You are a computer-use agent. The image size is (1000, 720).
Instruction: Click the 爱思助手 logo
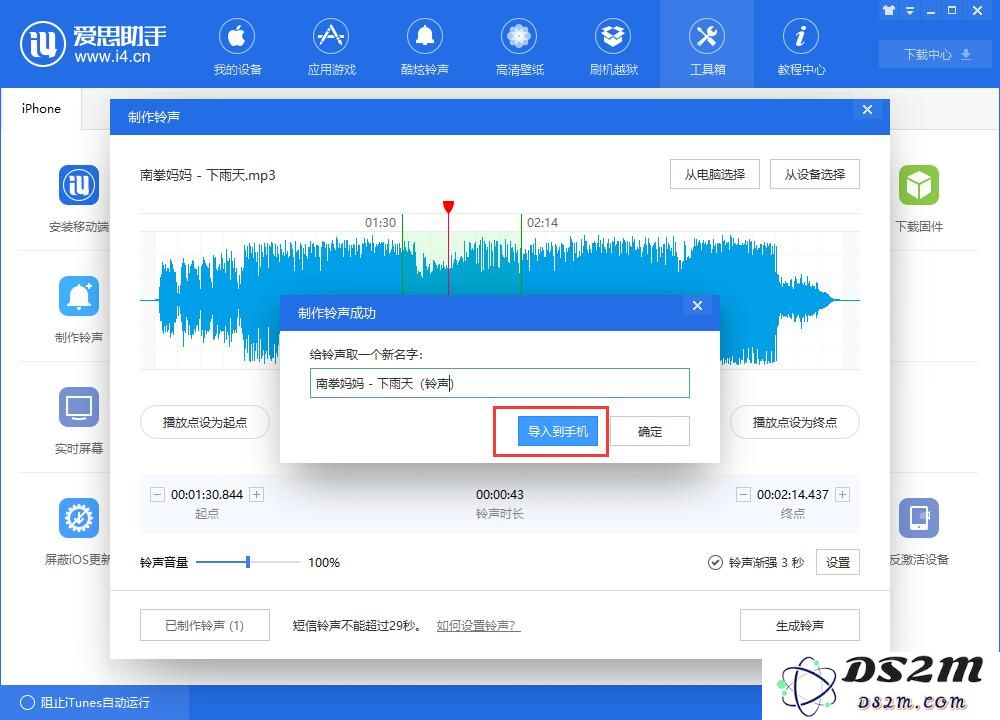(93, 43)
